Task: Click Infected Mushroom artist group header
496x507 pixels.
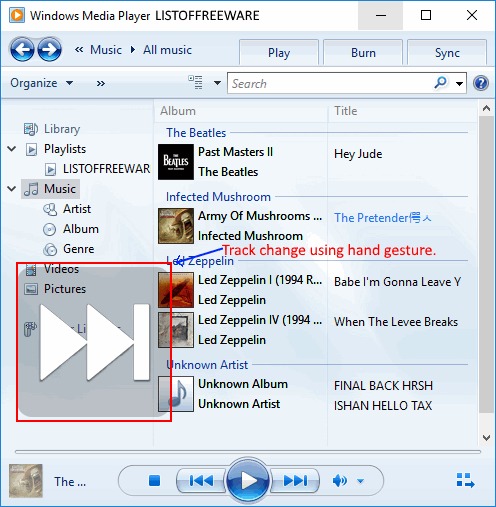Action: click(218, 197)
